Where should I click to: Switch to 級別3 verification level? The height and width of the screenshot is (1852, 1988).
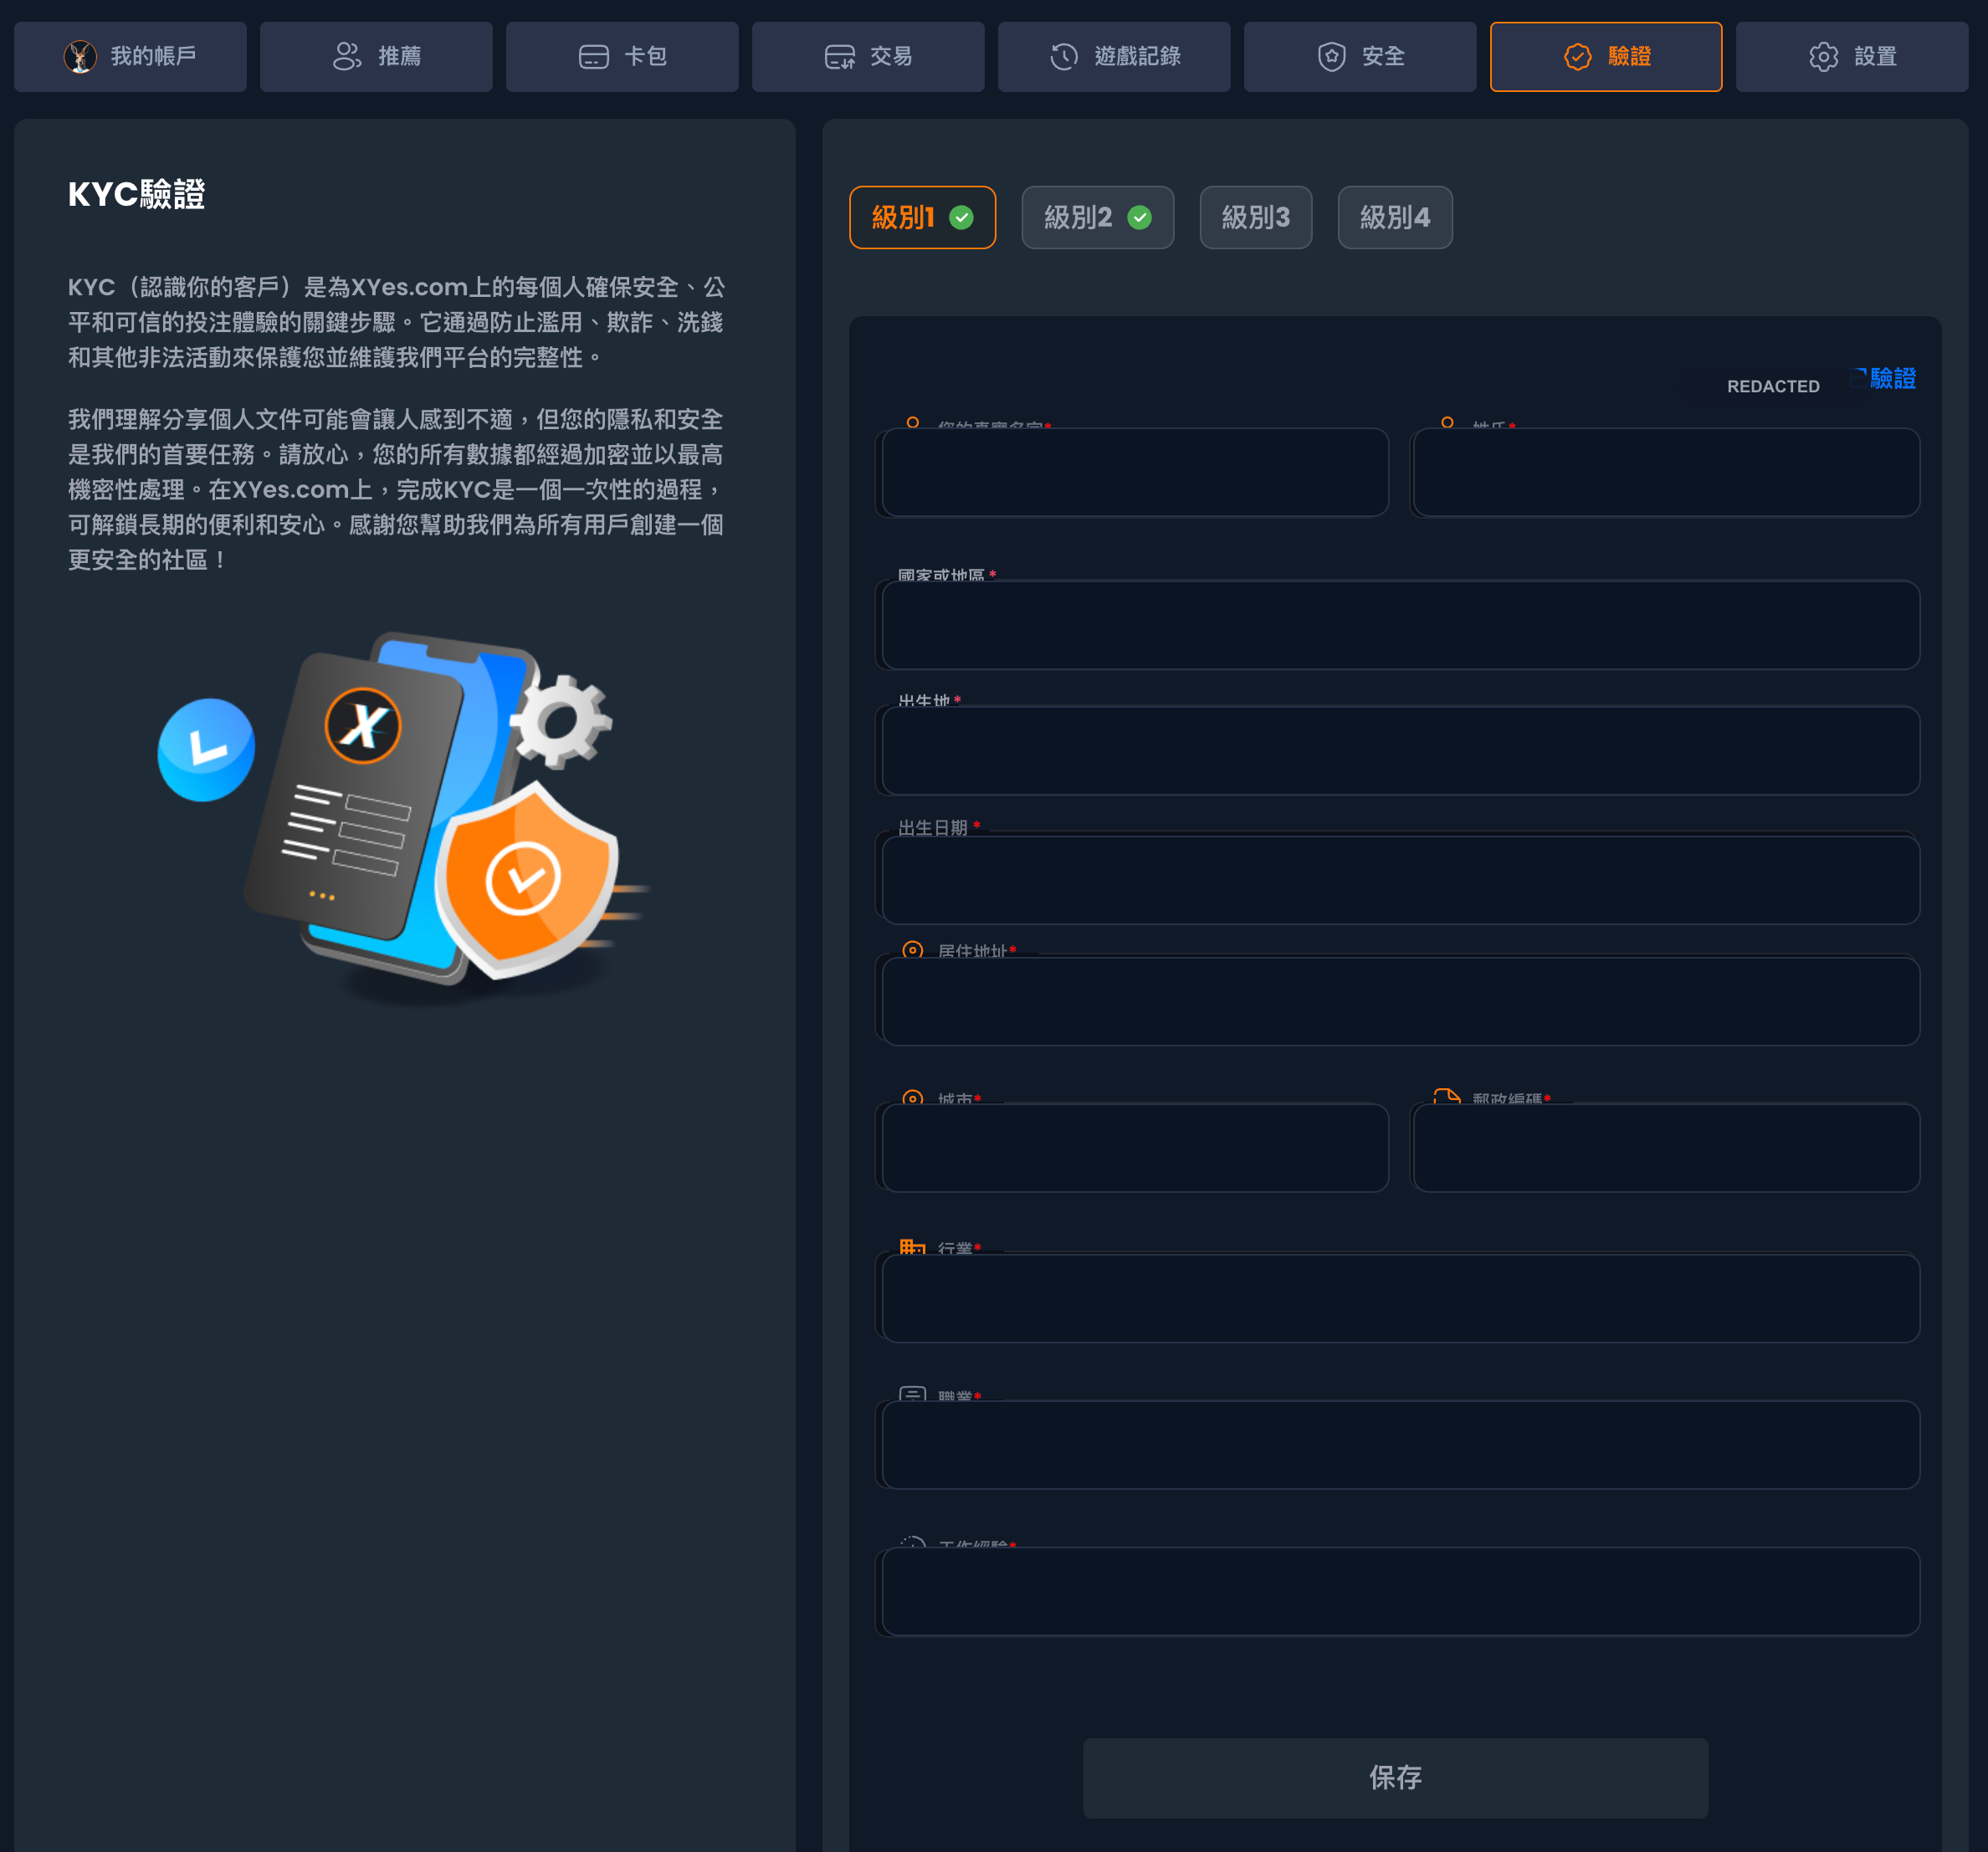pyautogui.click(x=1255, y=217)
